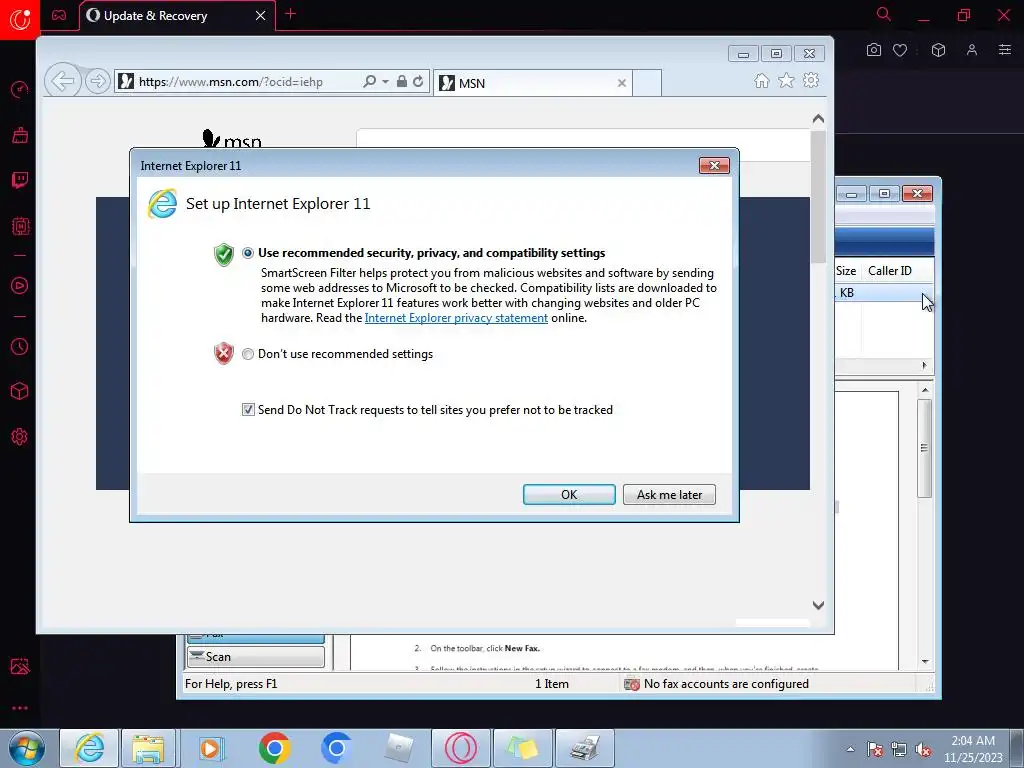Click the muted volume tray icon
This screenshot has width=1024, height=768.
[923, 749]
